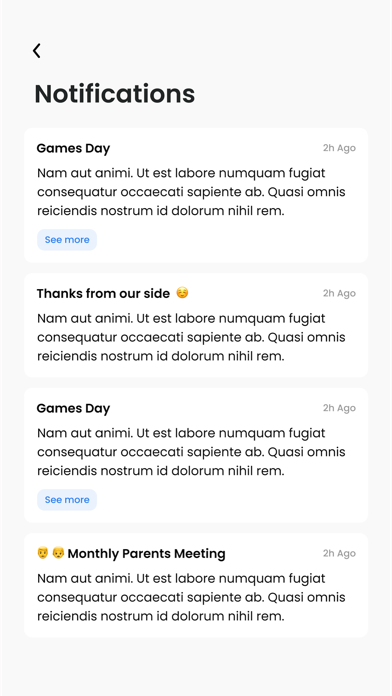
Task: Open the second Games Day notification title
Action: (x=73, y=409)
